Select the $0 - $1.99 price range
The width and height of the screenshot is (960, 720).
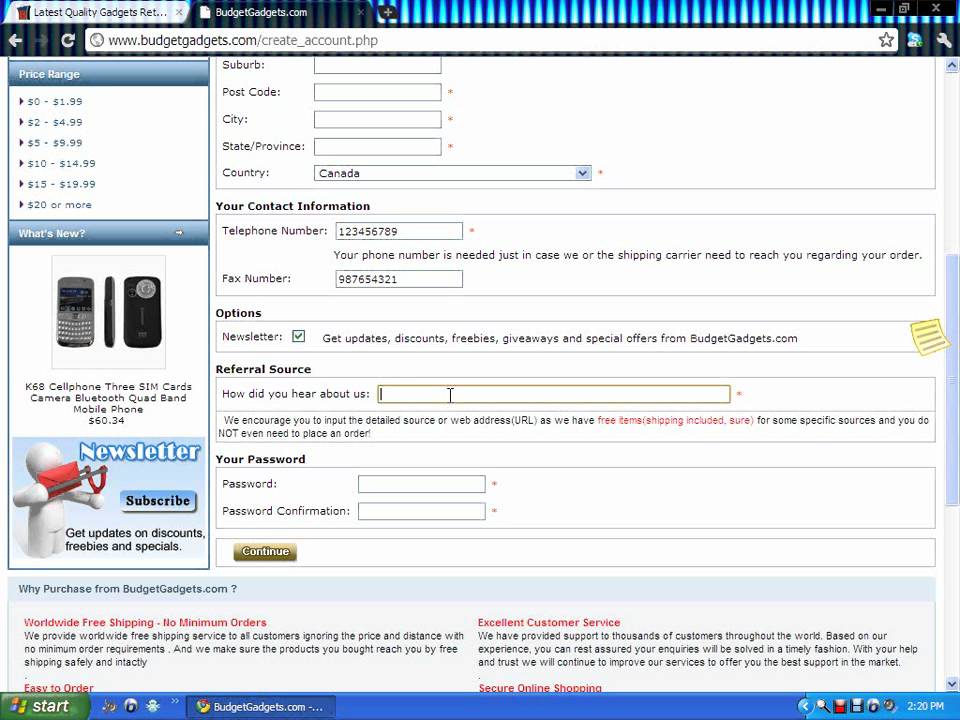(x=54, y=102)
